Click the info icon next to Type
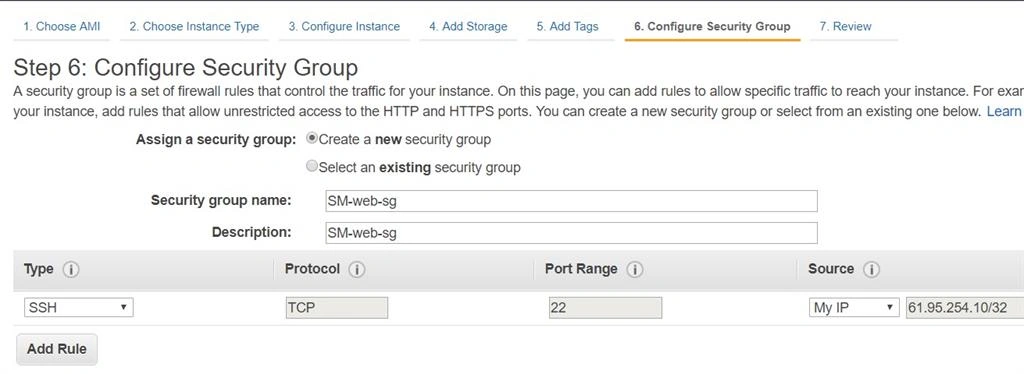The image size is (1024, 374). (71, 269)
